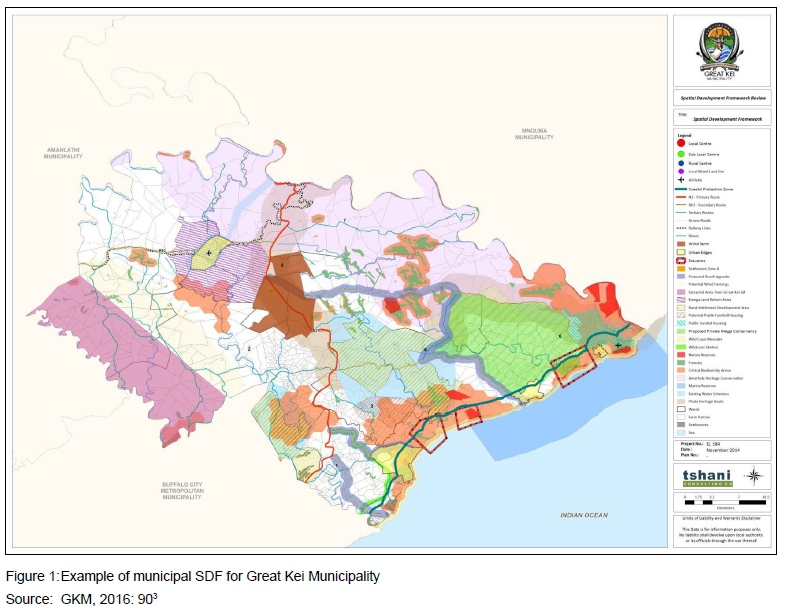Click the green Sub Local Centre legend dot
This screenshot has height=612, width=785.
(683, 154)
